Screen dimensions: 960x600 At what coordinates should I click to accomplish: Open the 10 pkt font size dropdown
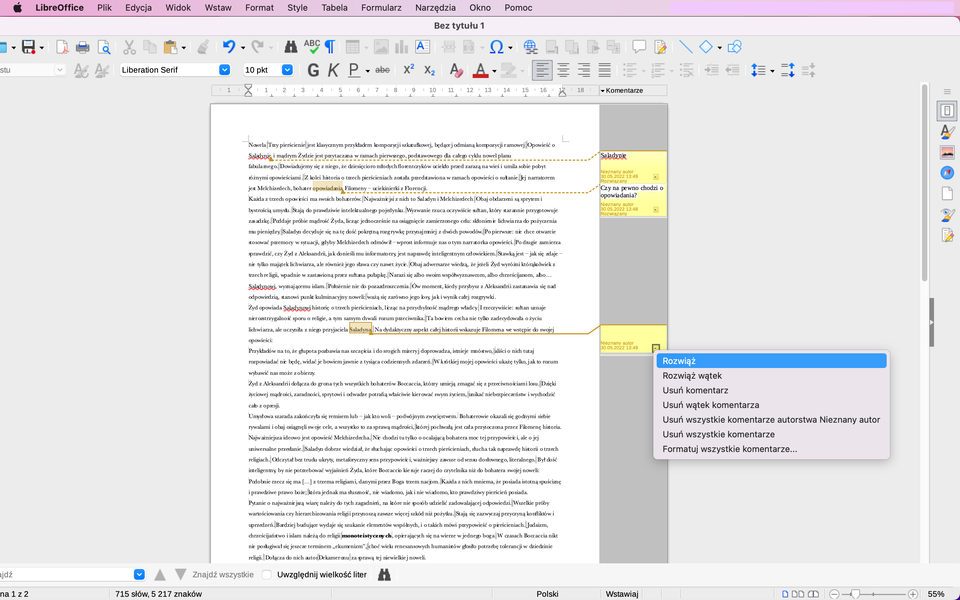(287, 70)
